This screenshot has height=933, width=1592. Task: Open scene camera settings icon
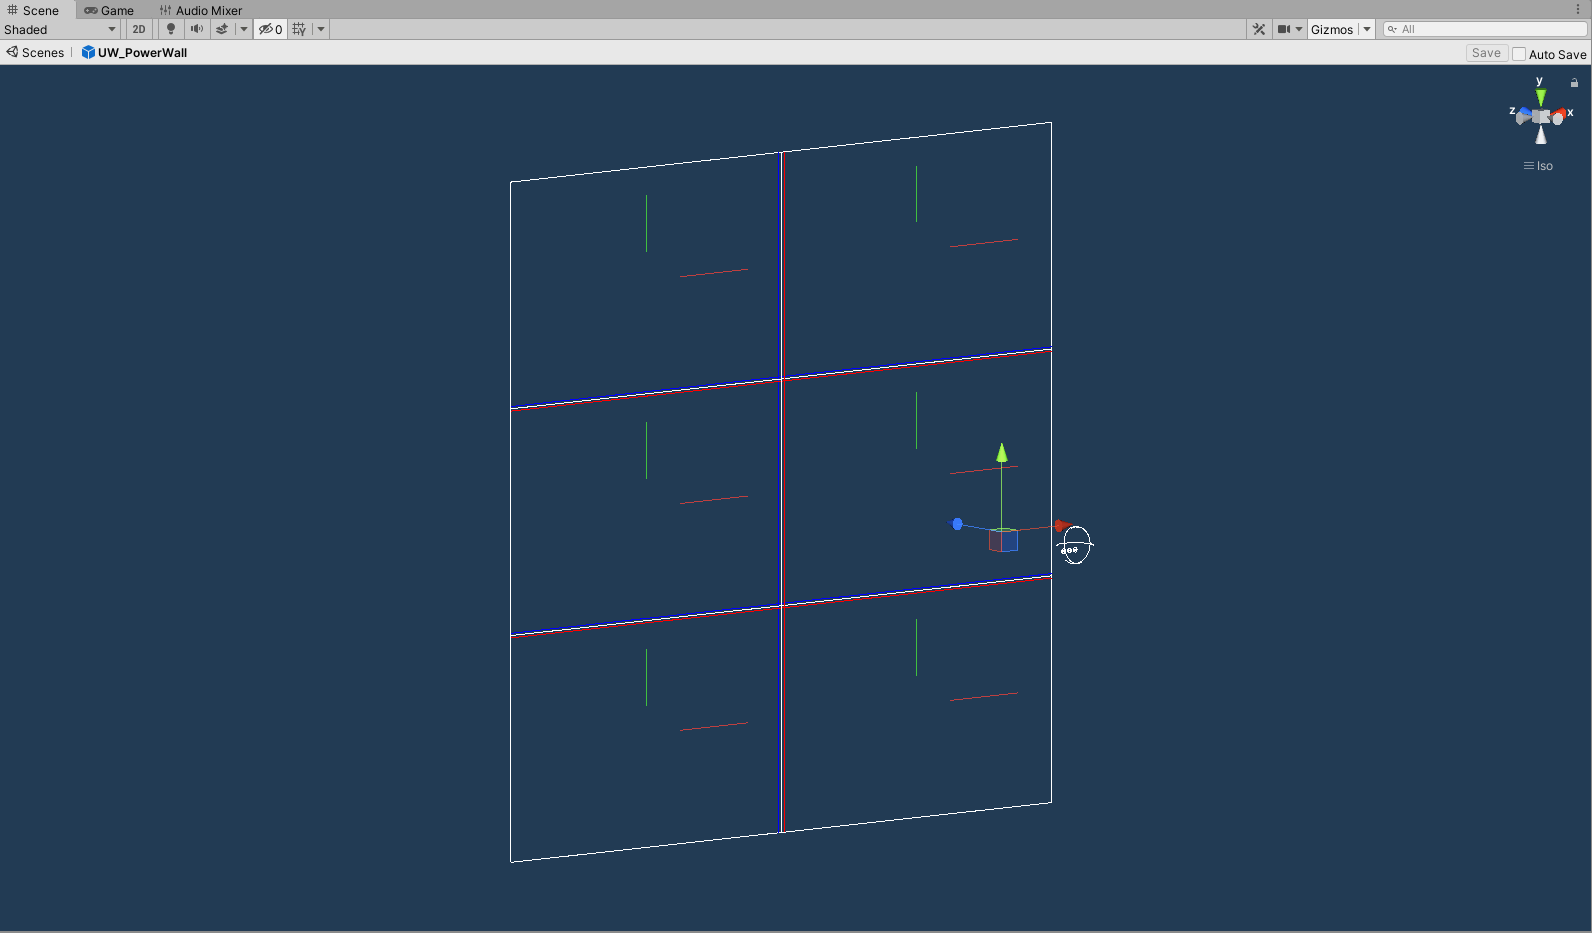click(x=1284, y=29)
